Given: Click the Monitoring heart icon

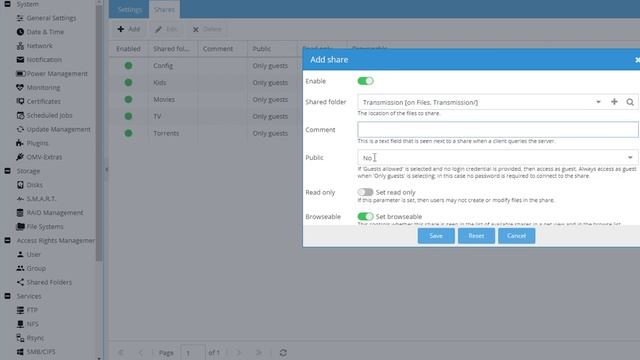Looking at the screenshot, I should pos(20,87).
